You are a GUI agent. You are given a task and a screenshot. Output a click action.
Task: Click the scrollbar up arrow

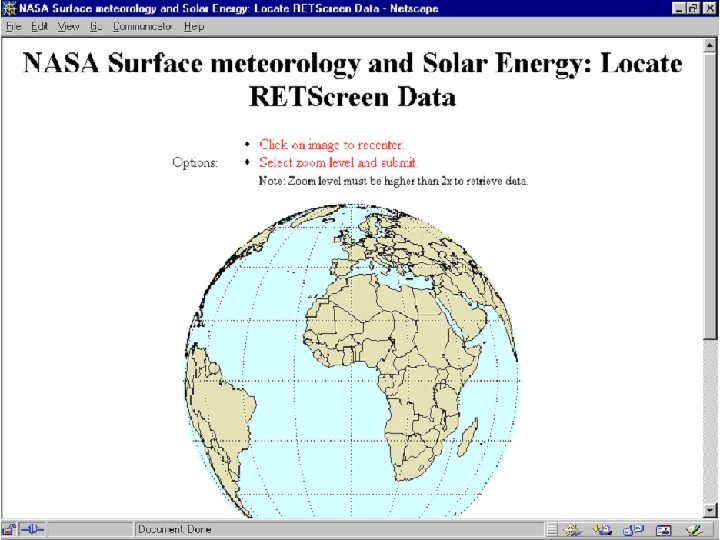[710, 45]
